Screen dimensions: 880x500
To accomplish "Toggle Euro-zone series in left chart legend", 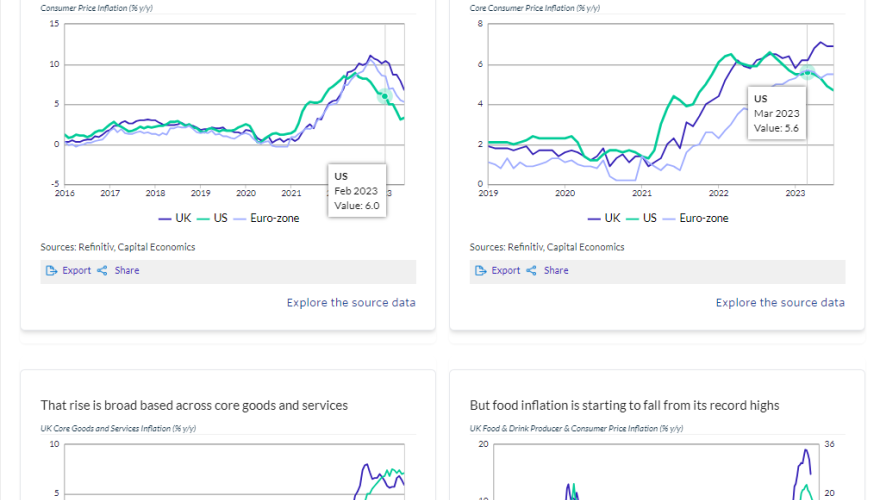I will (265, 218).
